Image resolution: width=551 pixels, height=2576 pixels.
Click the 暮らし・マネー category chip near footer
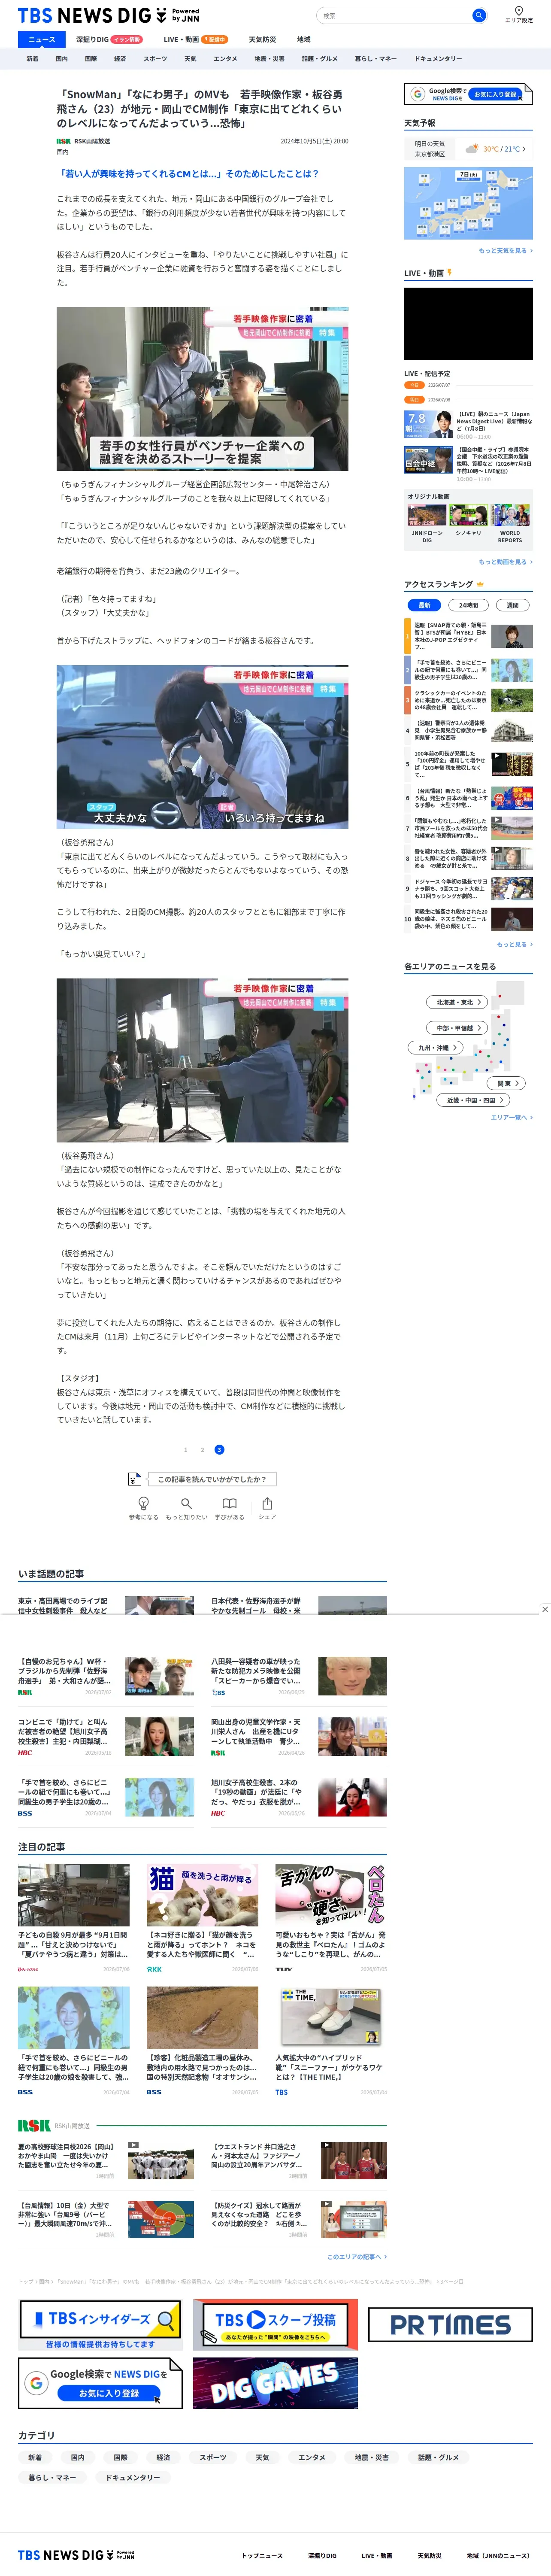(52, 2477)
